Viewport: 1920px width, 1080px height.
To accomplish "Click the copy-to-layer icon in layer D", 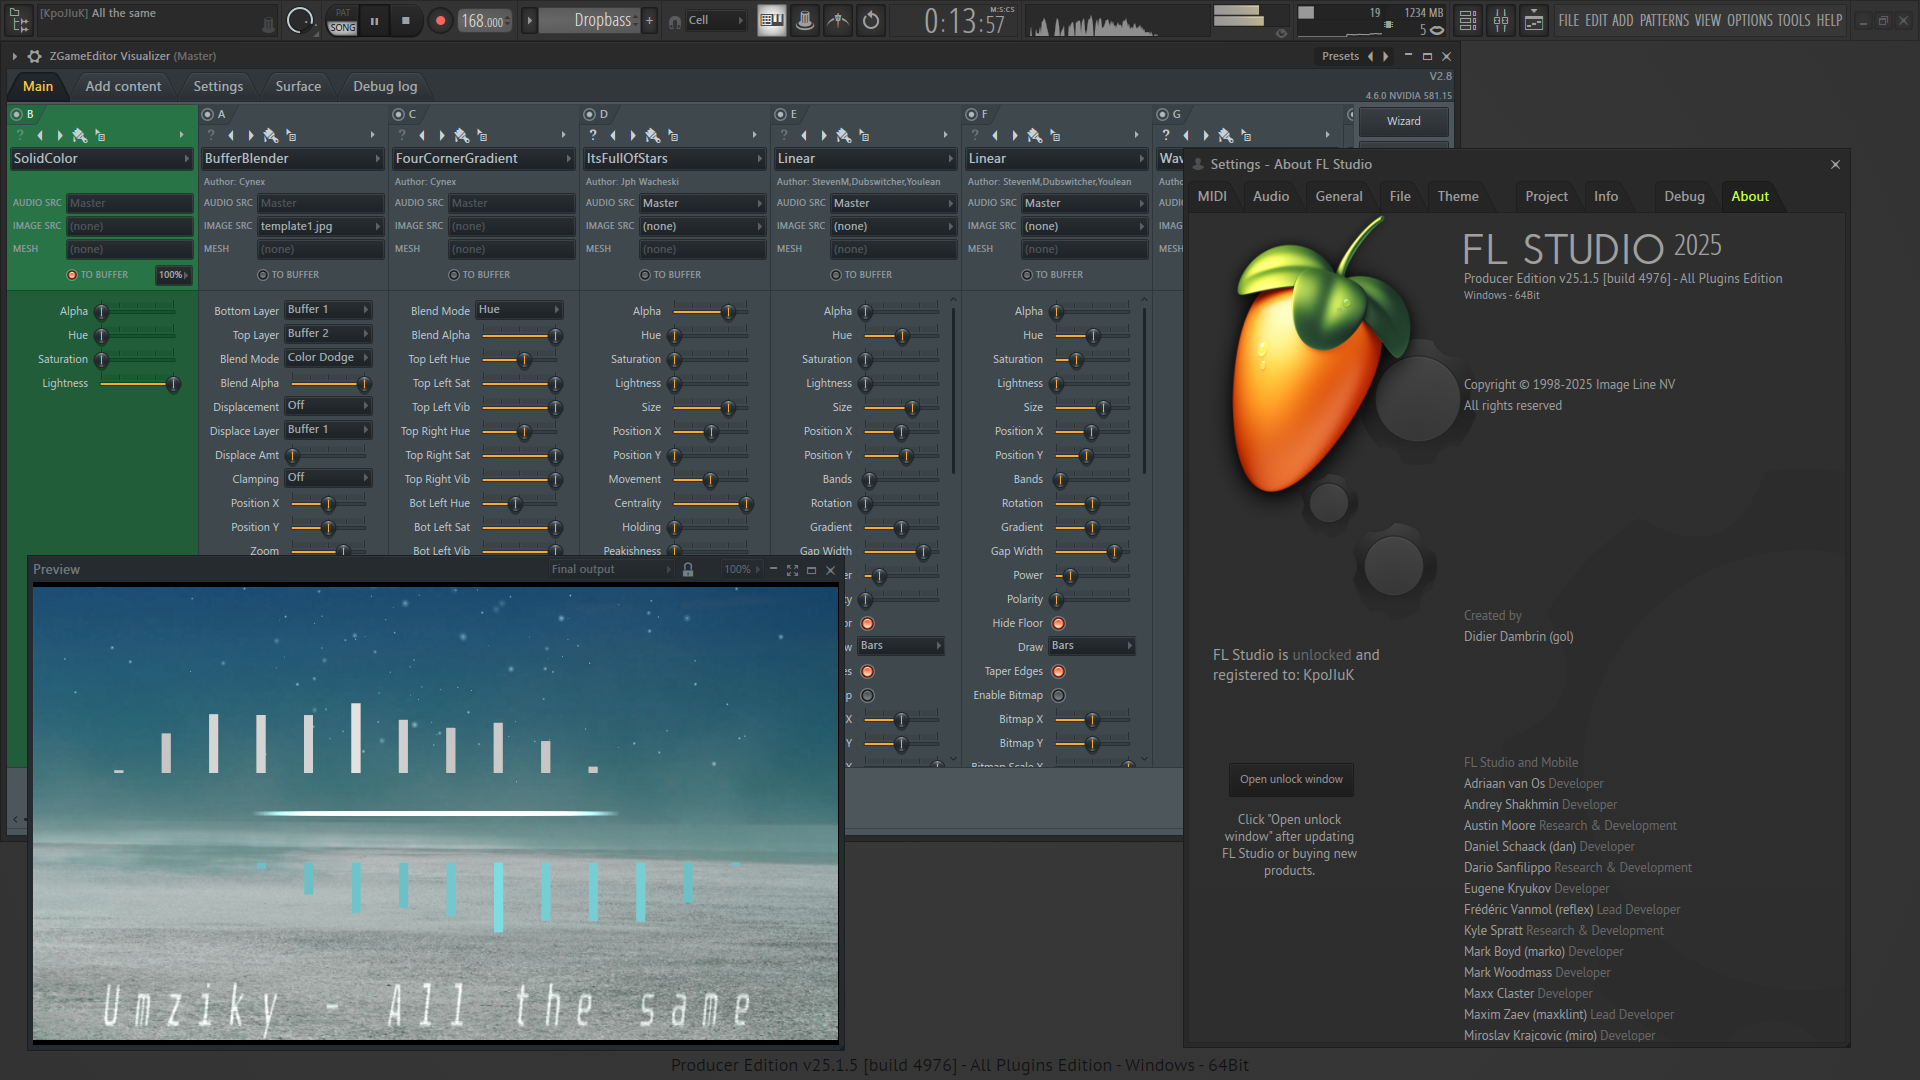I will point(673,135).
